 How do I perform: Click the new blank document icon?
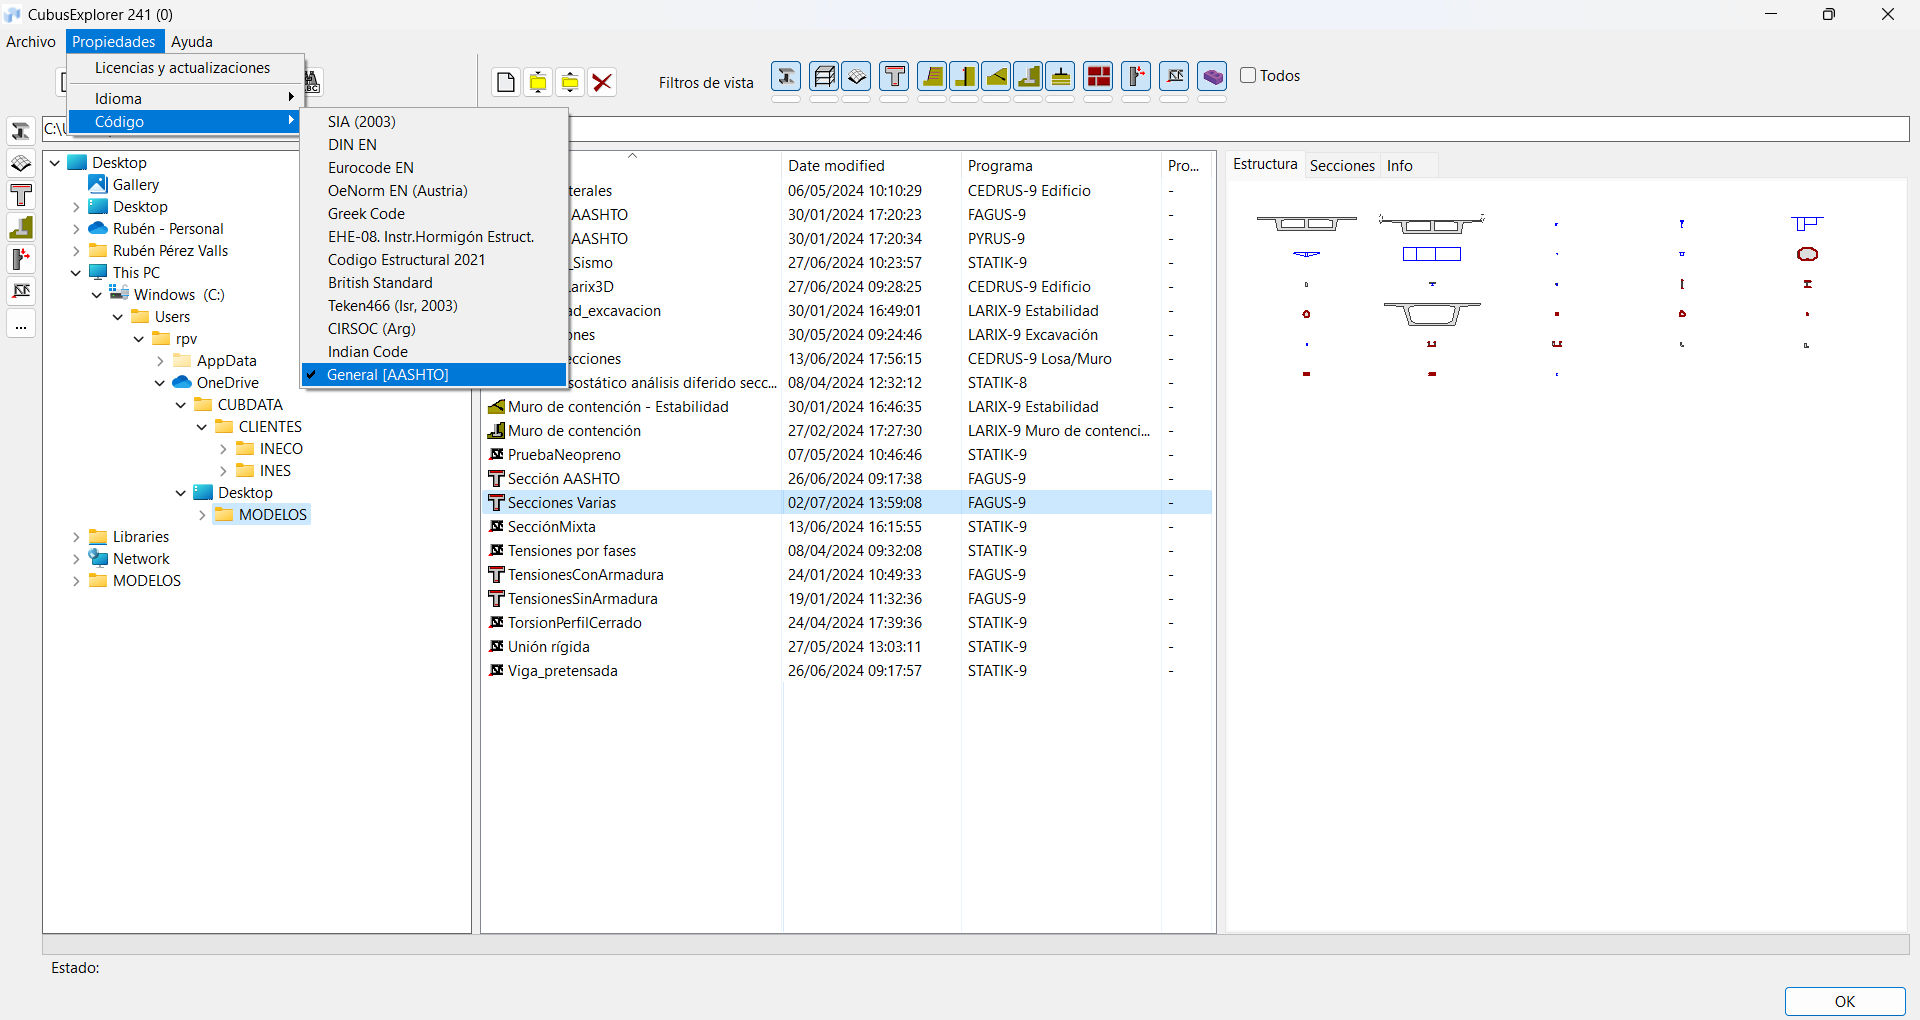(x=506, y=82)
